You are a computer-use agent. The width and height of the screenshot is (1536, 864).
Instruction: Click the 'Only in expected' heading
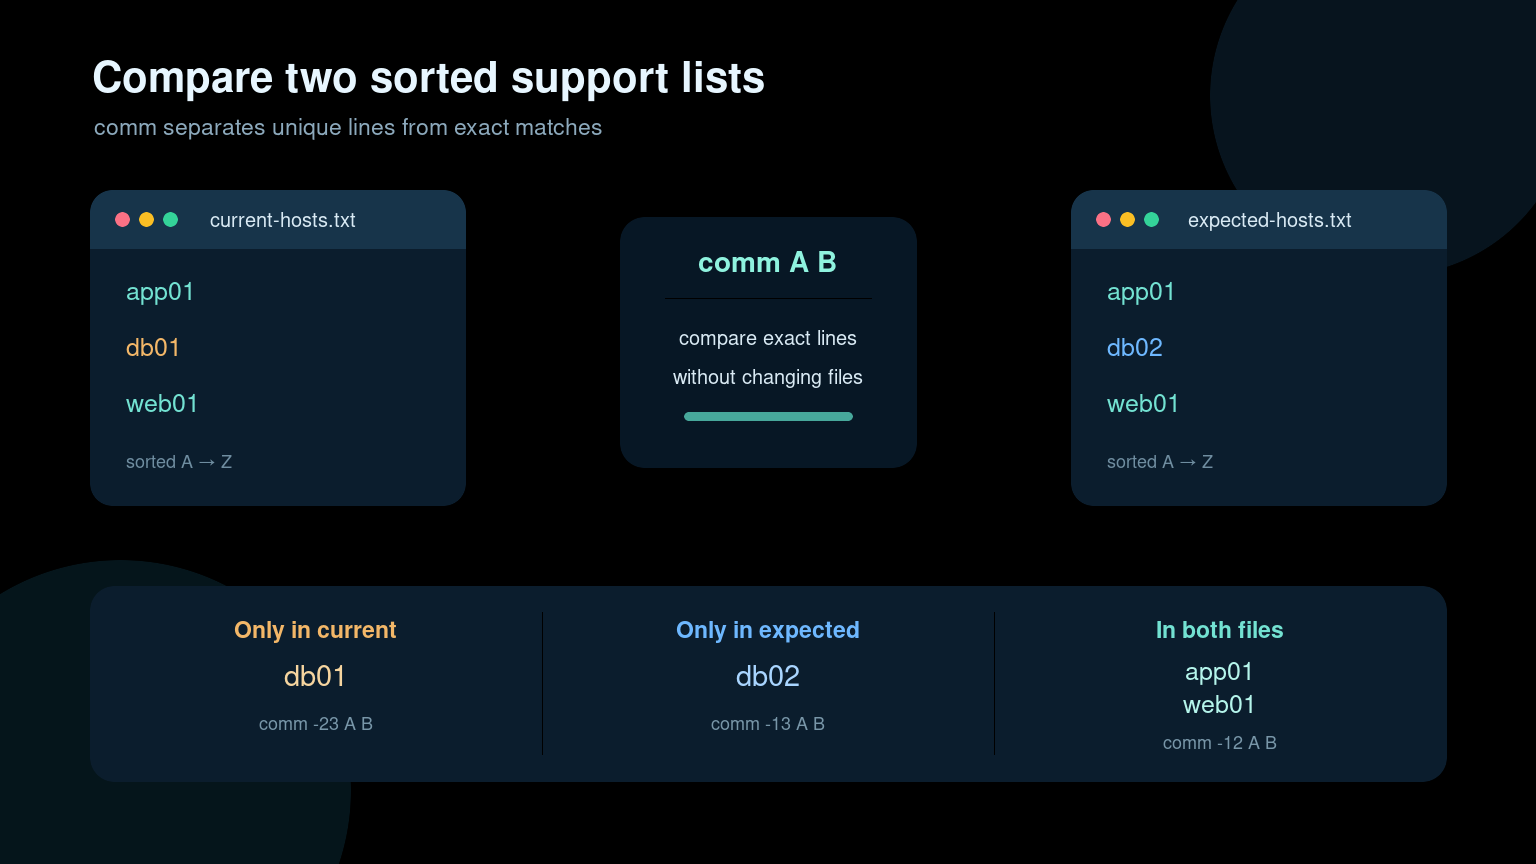coord(768,630)
